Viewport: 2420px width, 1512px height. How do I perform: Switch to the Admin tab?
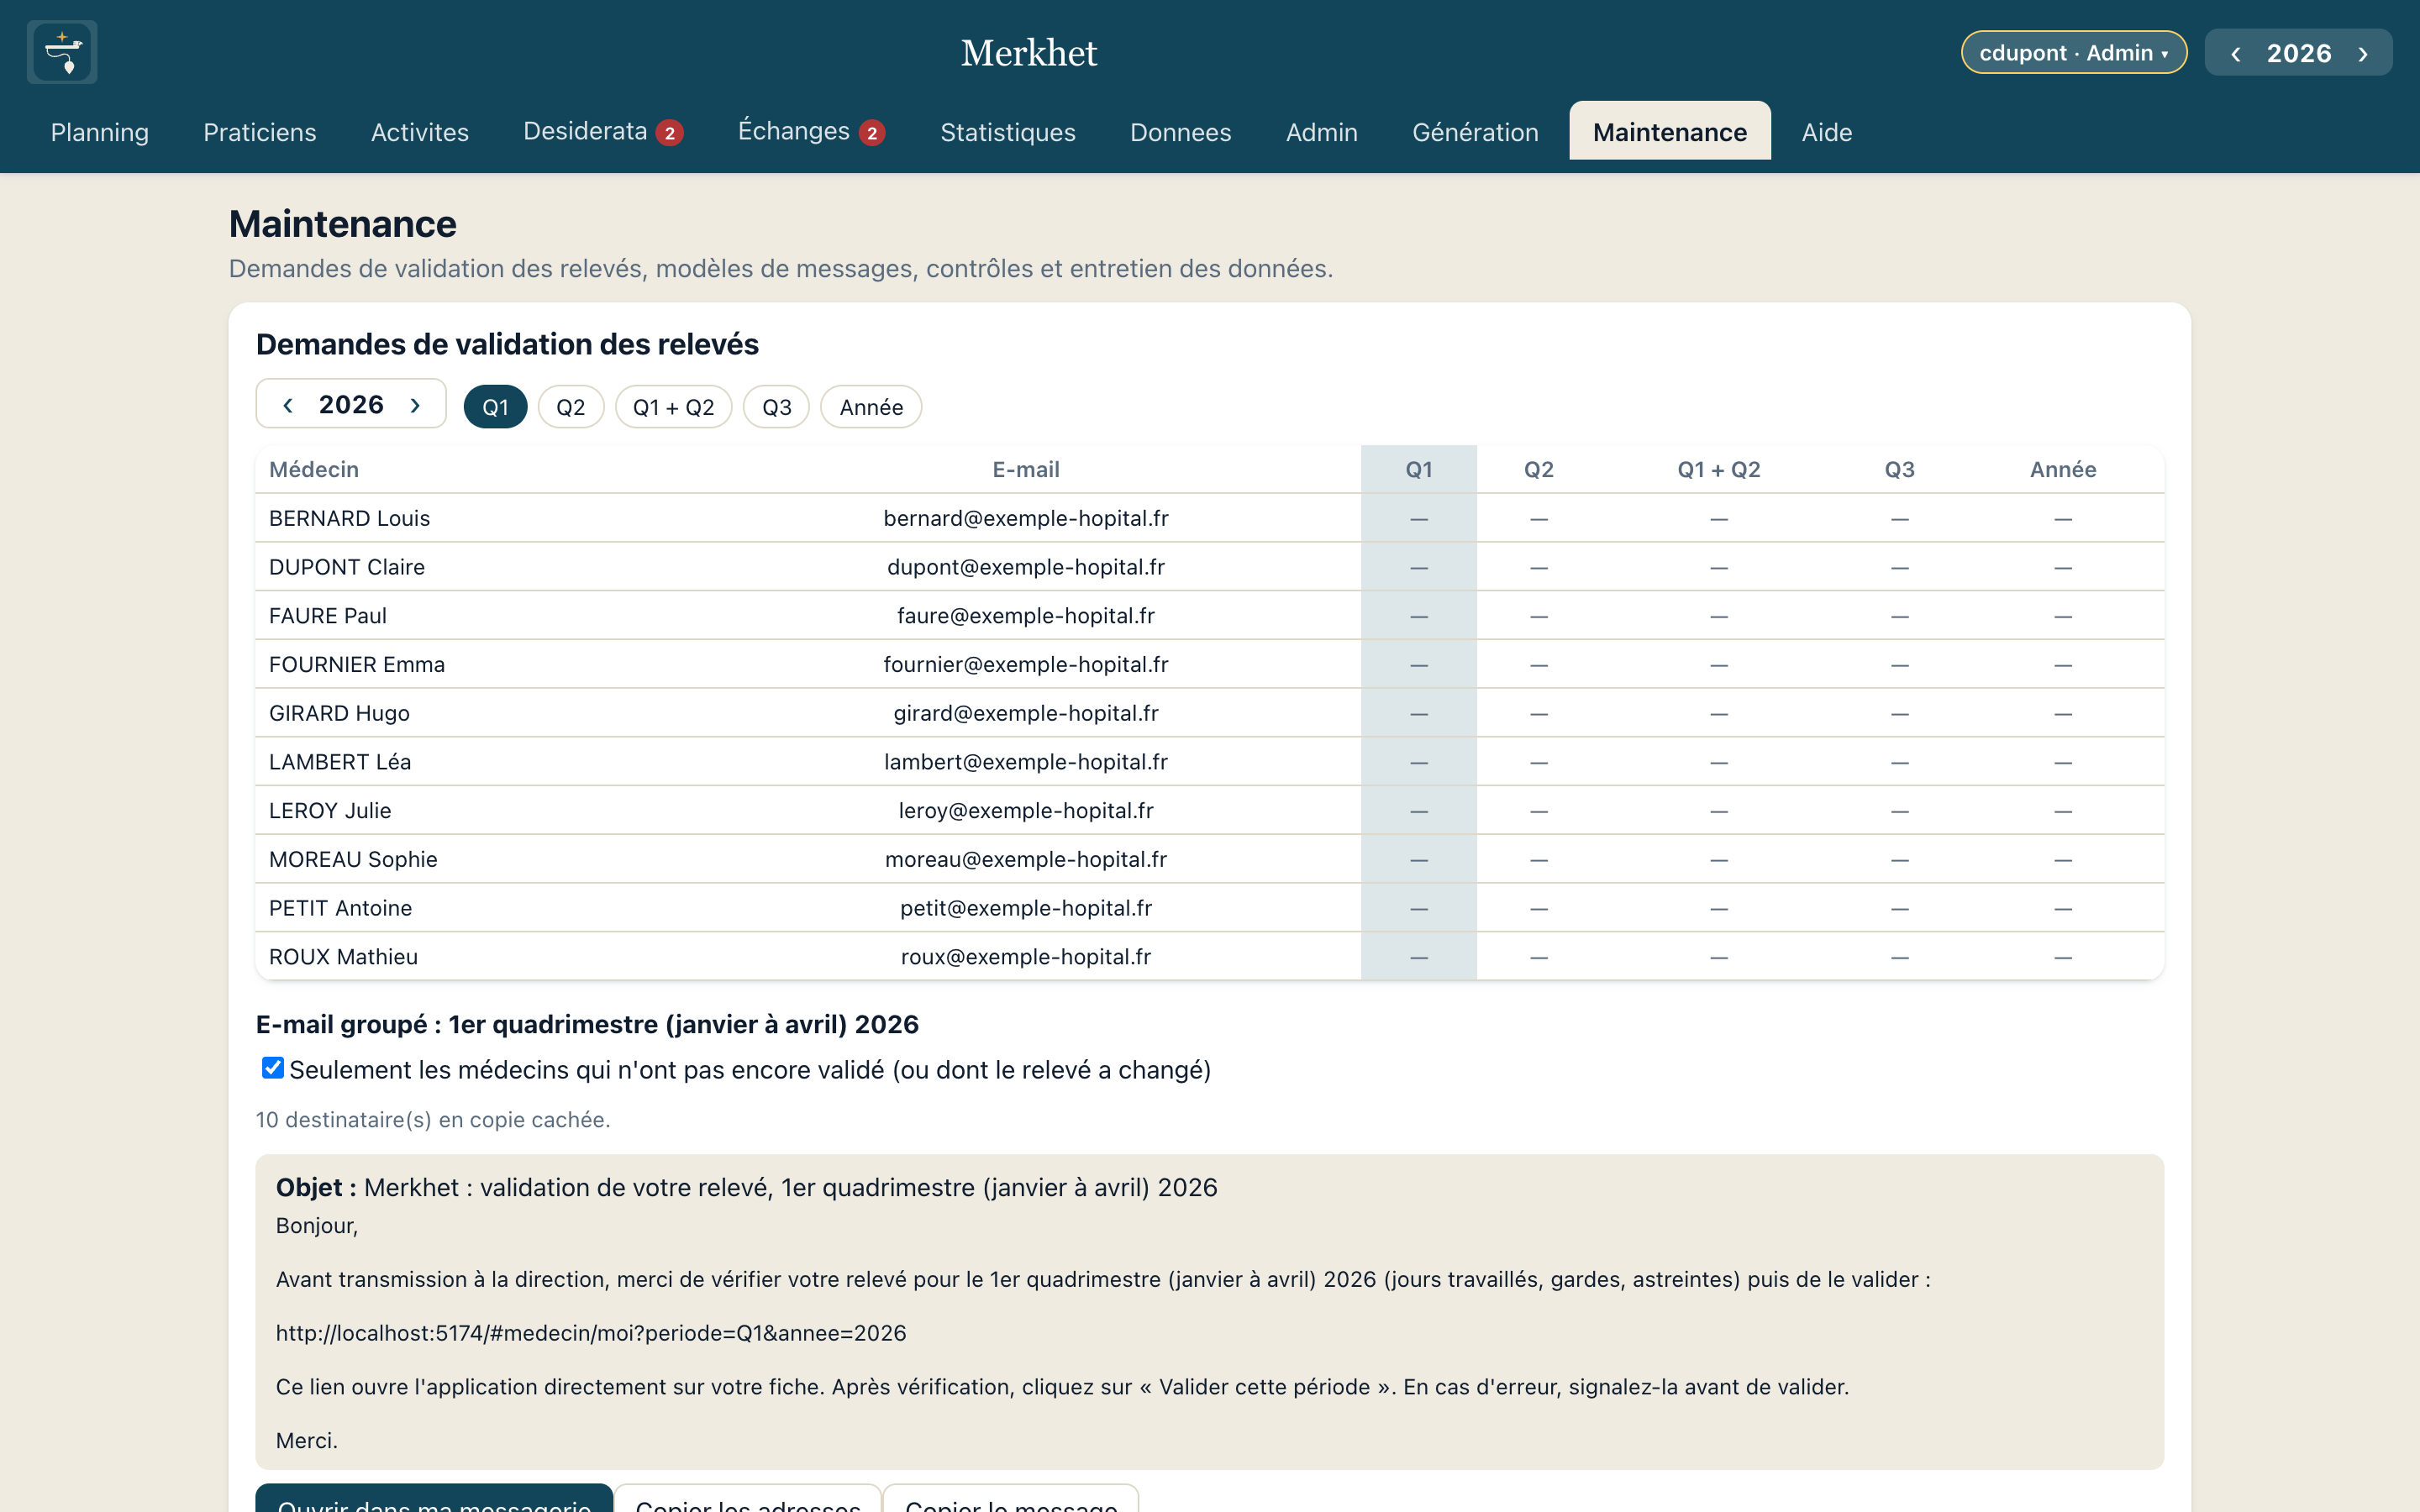[x=1322, y=132]
